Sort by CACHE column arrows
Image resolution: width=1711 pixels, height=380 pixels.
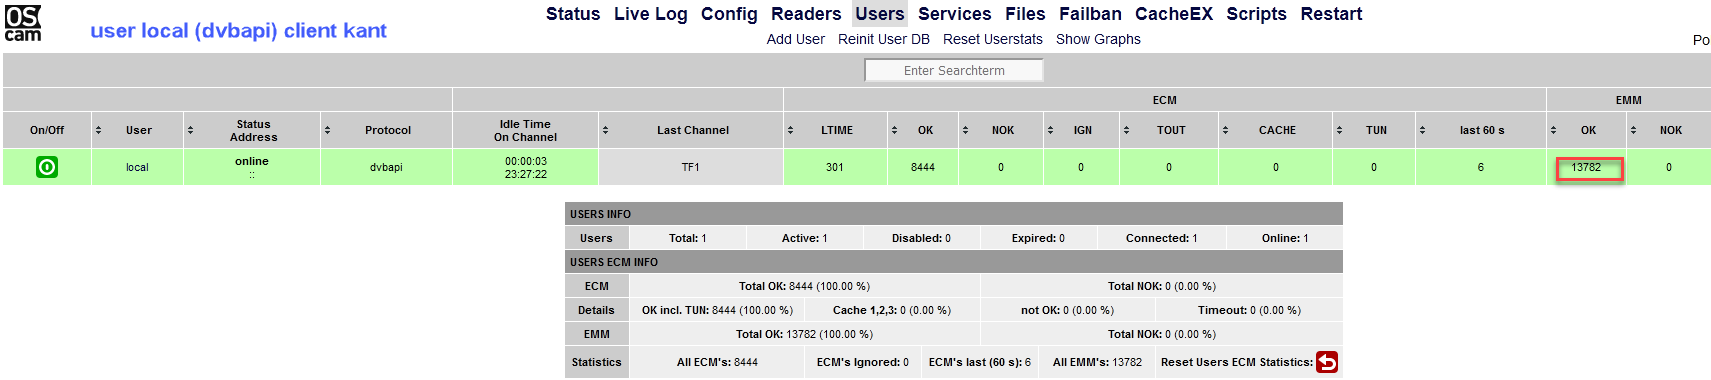1225,130
